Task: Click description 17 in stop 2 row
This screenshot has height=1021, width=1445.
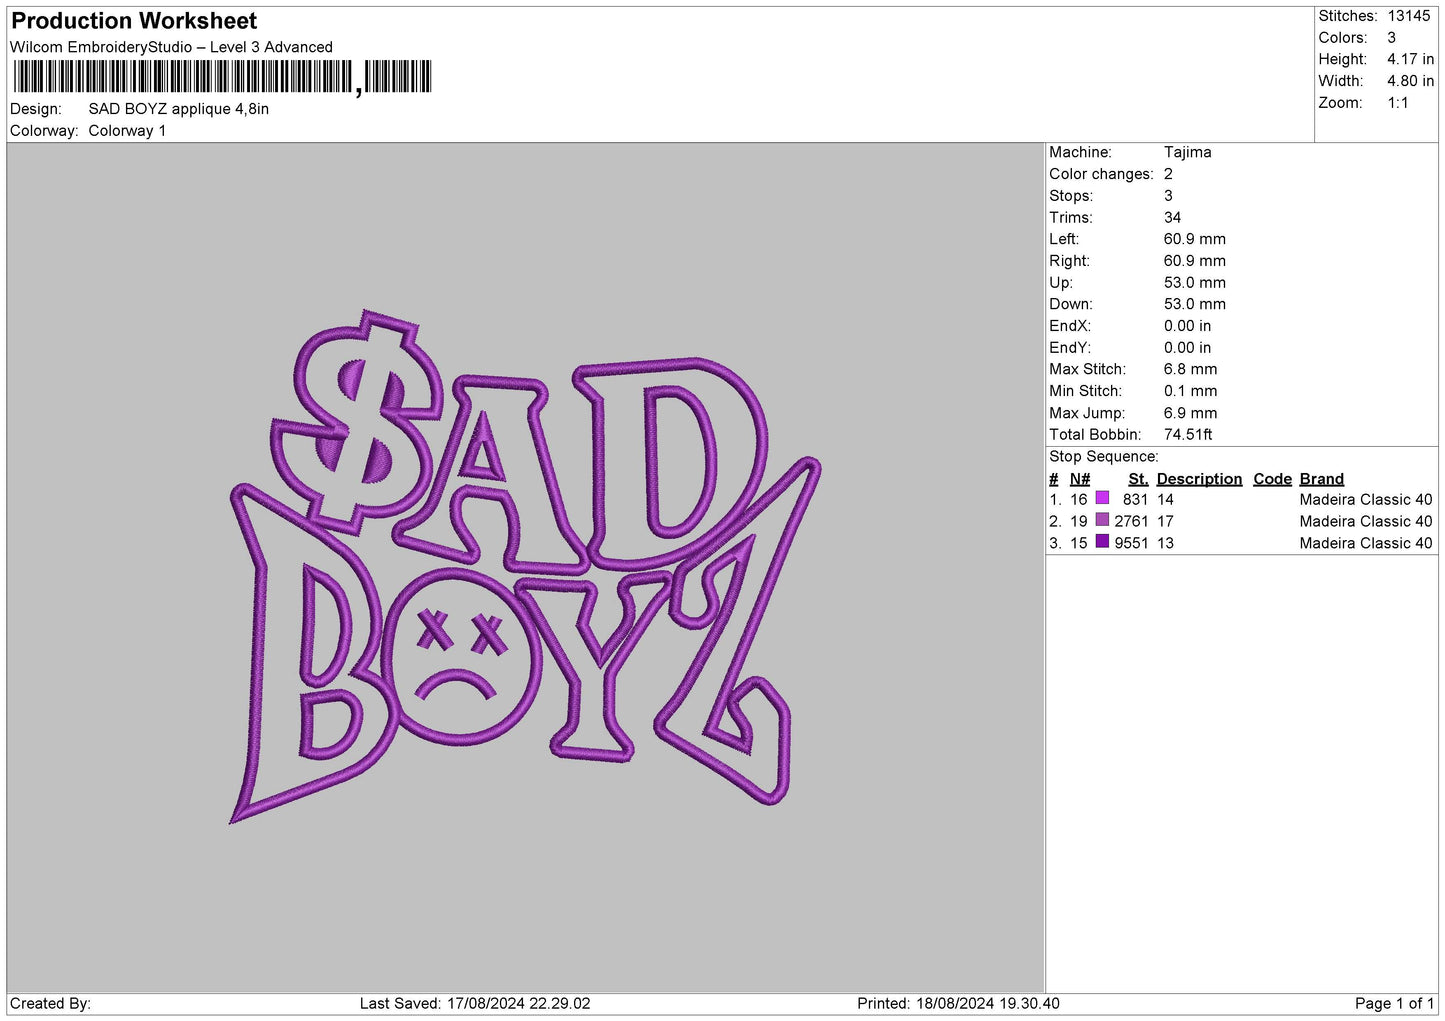Action: pyautogui.click(x=1165, y=522)
